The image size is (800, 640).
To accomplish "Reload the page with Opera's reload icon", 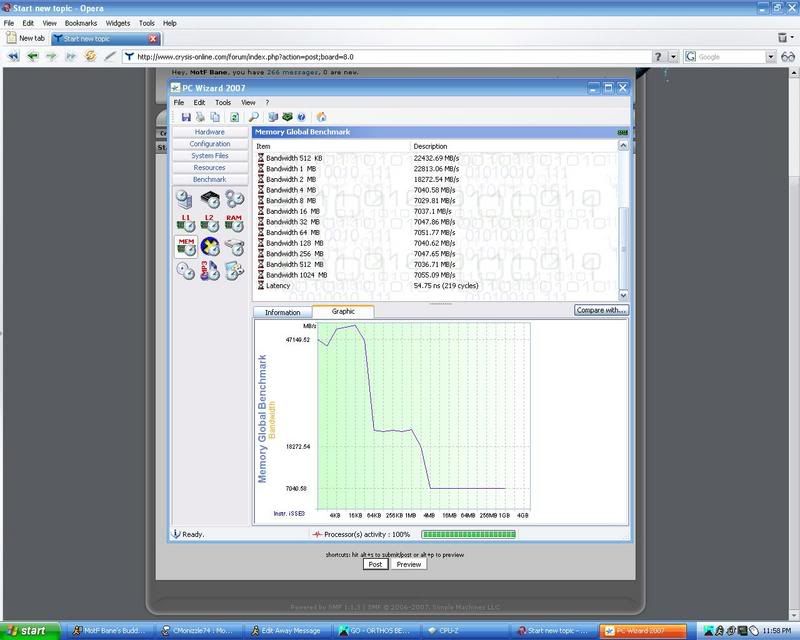I will pos(90,56).
